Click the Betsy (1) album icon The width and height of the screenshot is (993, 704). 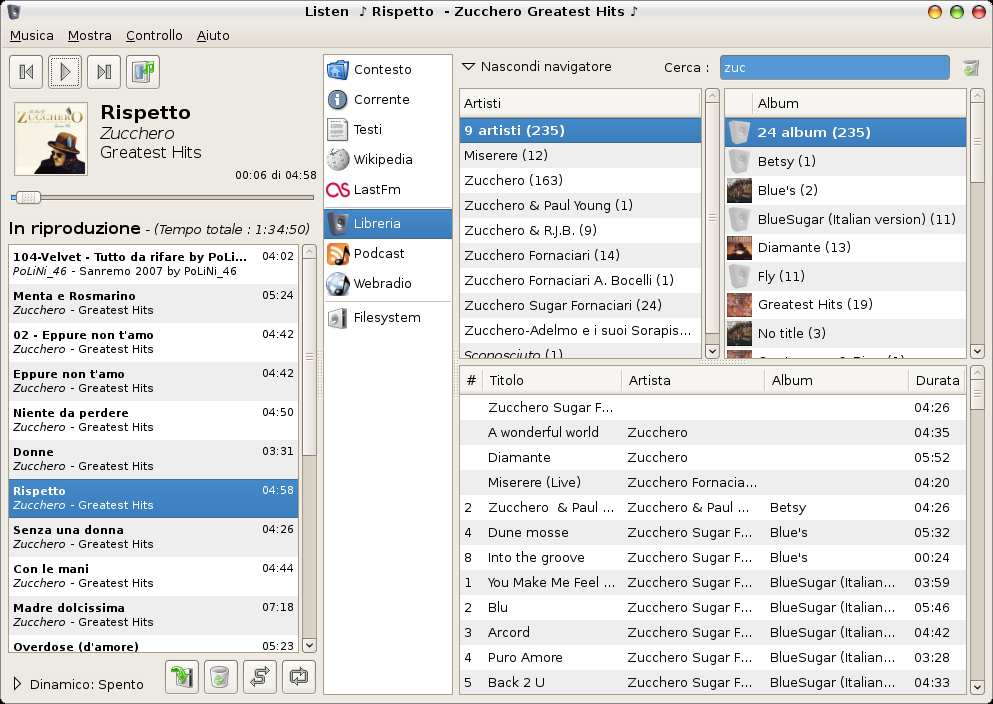tap(739, 161)
